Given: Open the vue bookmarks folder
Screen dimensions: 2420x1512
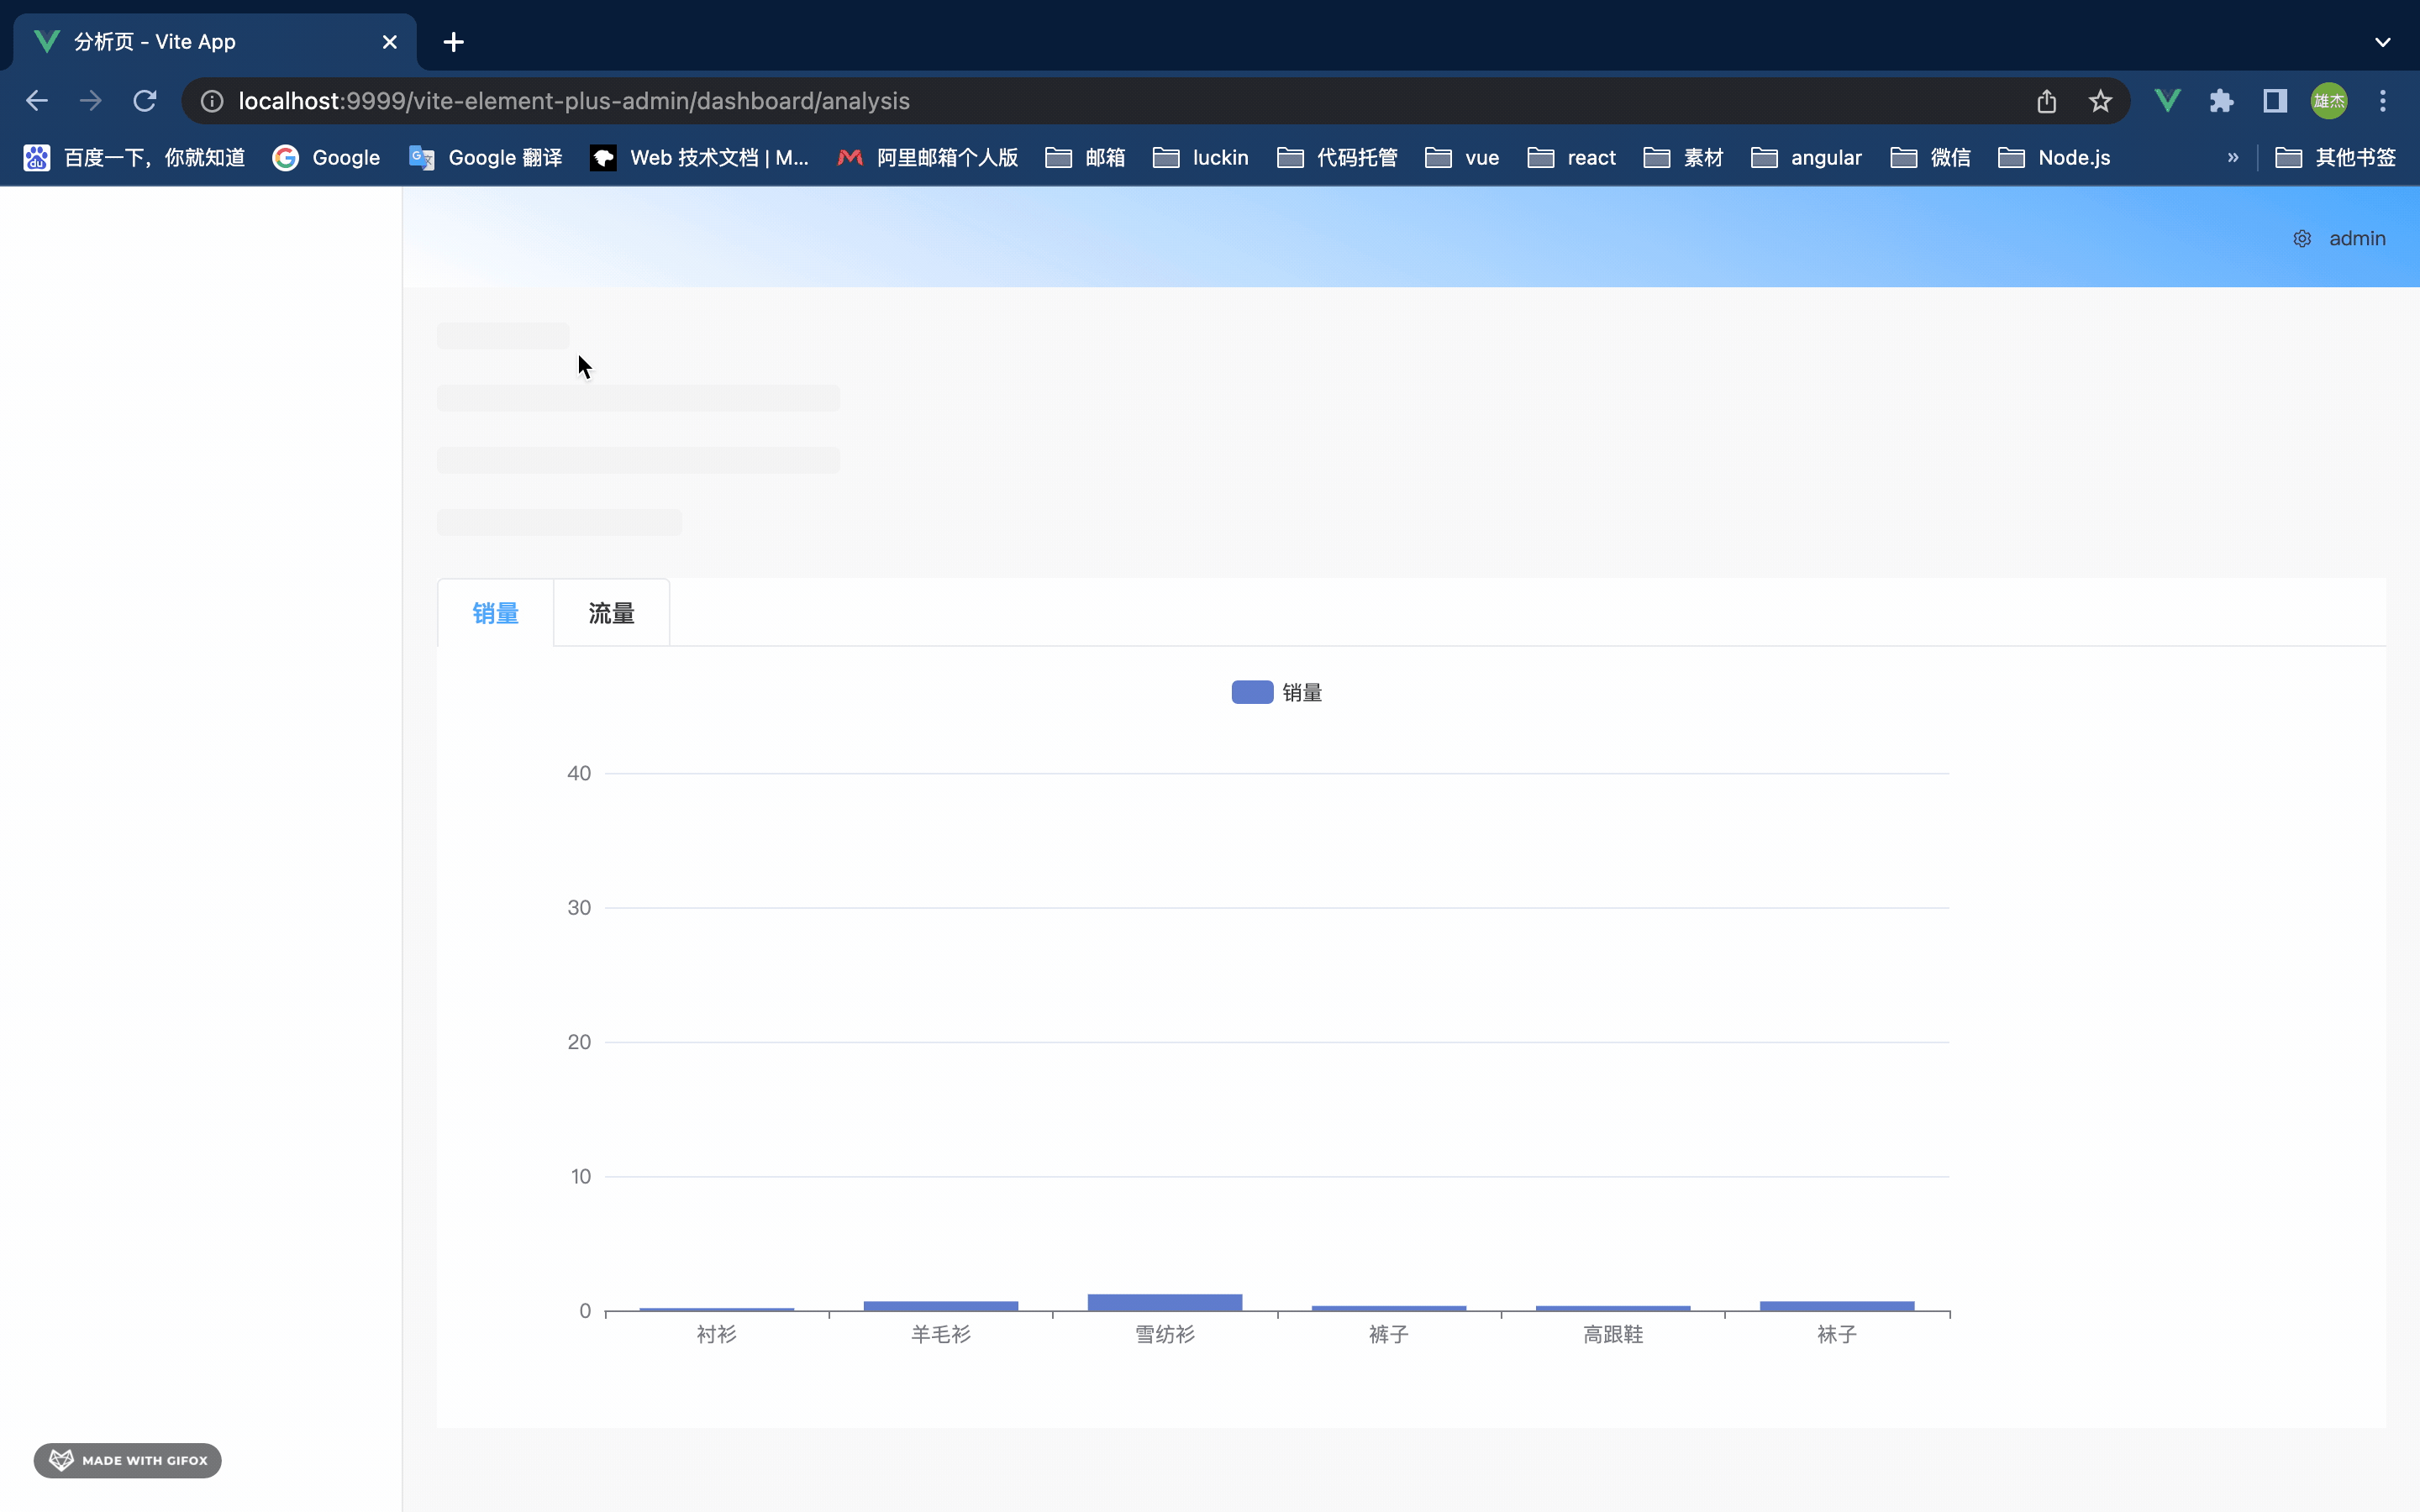Looking at the screenshot, I should pos(1462,158).
